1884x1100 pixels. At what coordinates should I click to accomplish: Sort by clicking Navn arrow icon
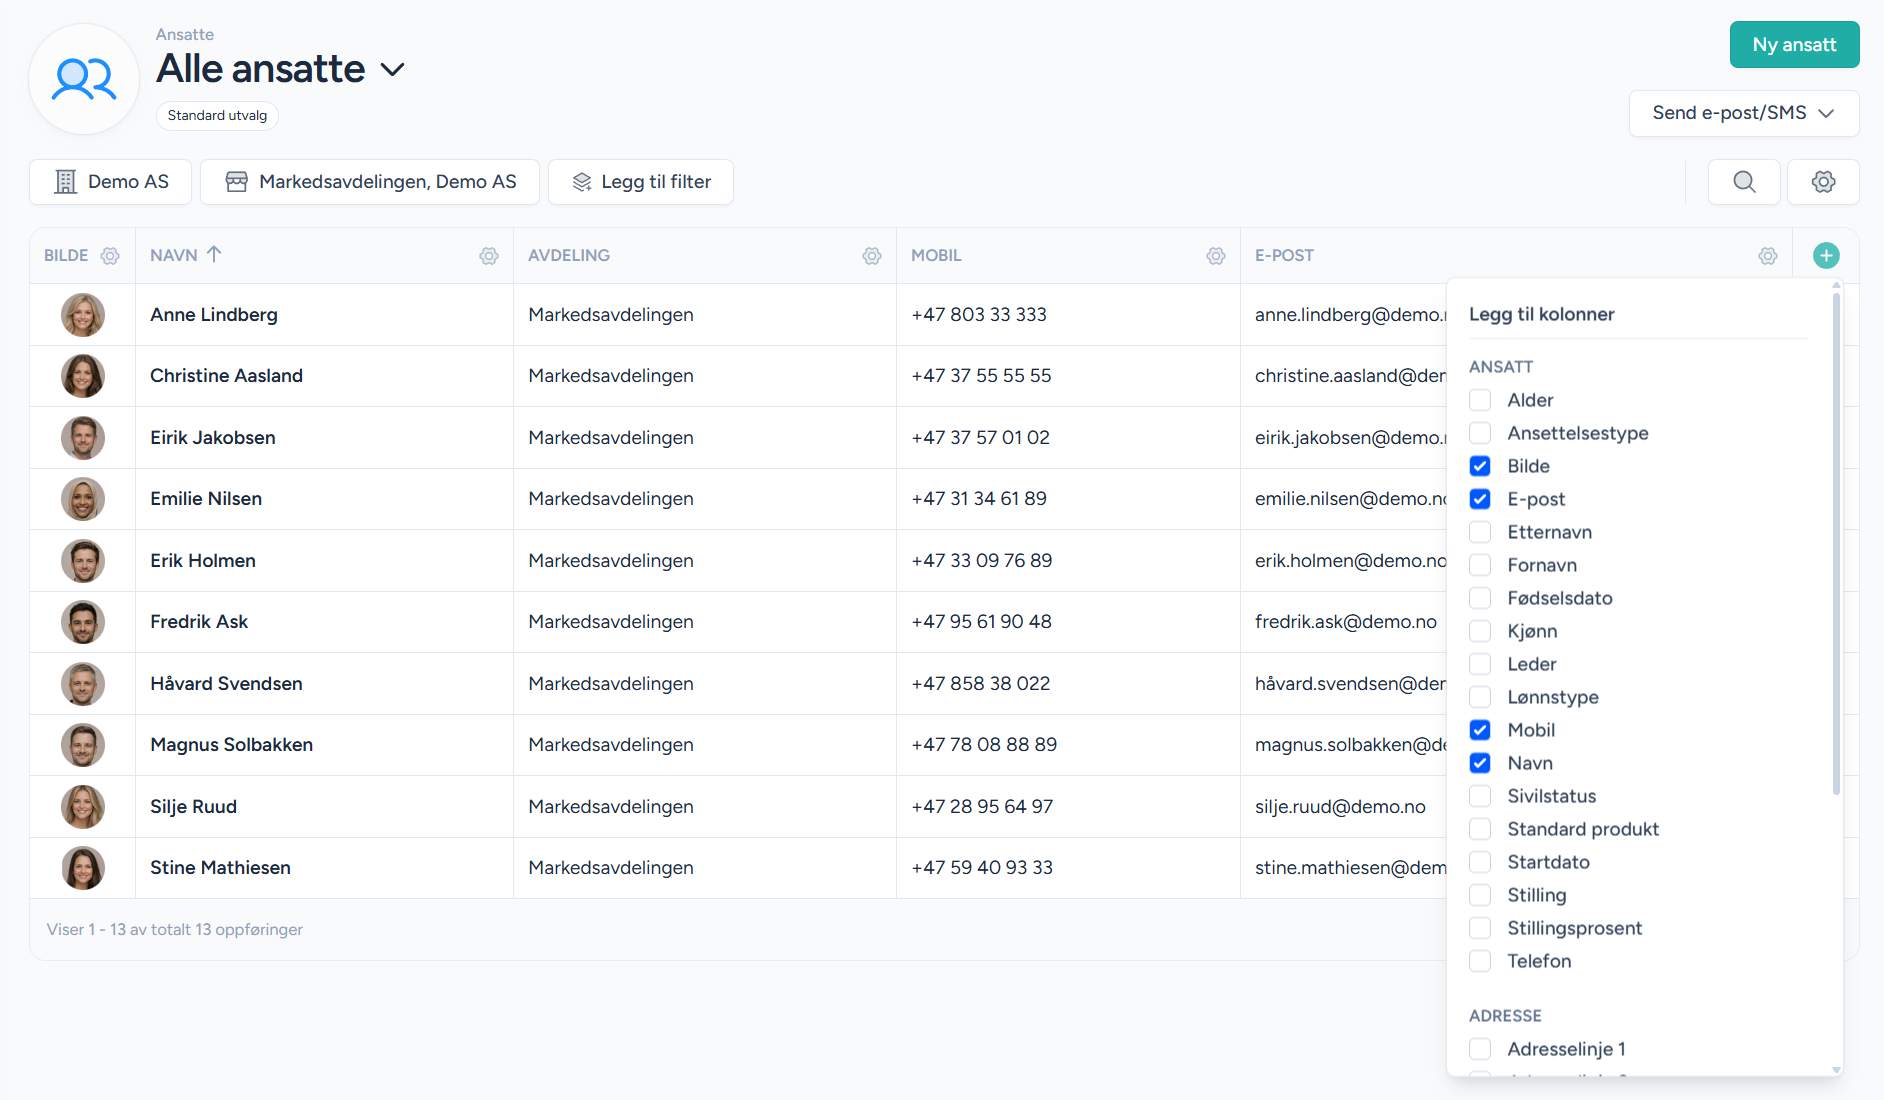click(x=214, y=255)
